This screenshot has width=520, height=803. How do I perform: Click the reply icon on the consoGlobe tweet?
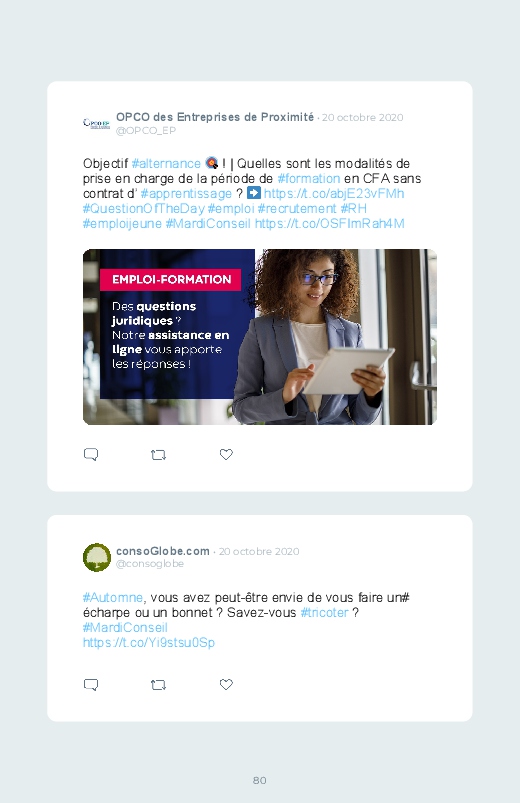[x=91, y=685]
